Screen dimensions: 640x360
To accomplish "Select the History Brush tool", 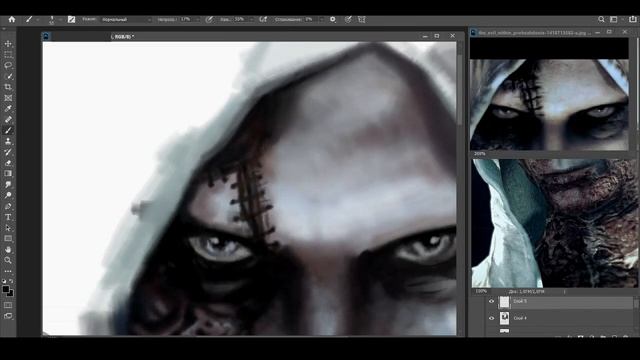I will [x=8, y=152].
